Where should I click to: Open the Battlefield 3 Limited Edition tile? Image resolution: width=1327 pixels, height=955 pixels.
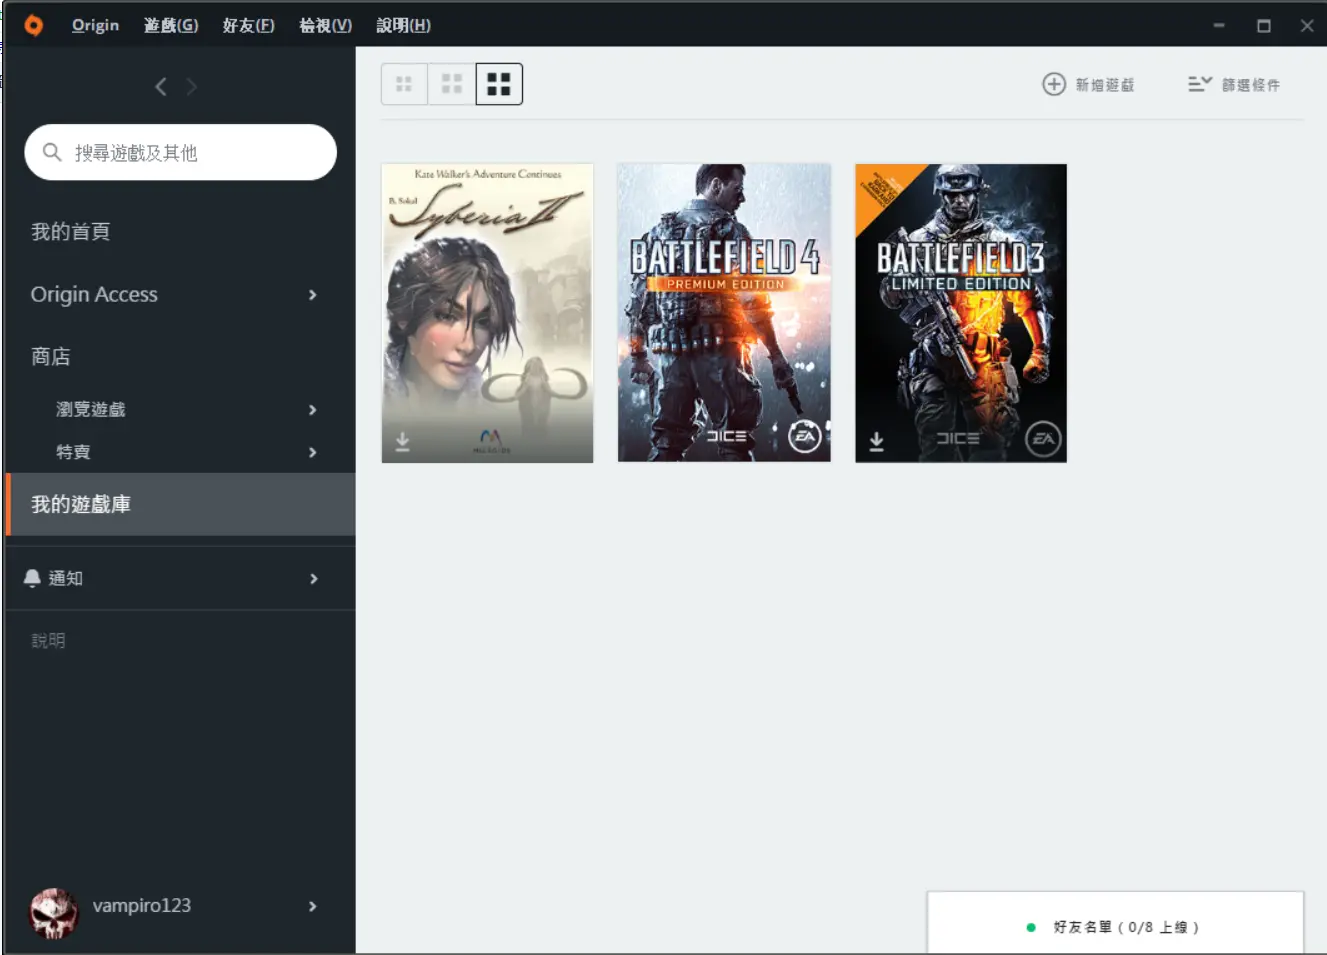click(x=961, y=313)
